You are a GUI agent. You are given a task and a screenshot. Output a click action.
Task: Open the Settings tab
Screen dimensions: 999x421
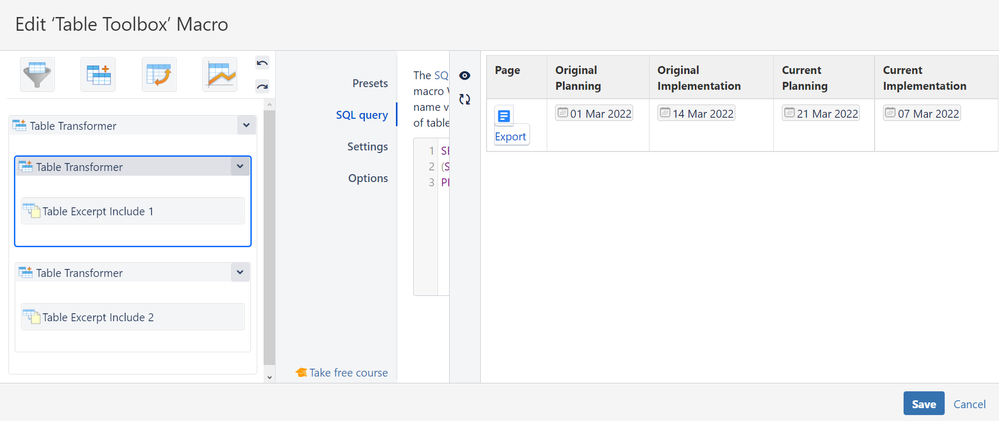coord(368,146)
